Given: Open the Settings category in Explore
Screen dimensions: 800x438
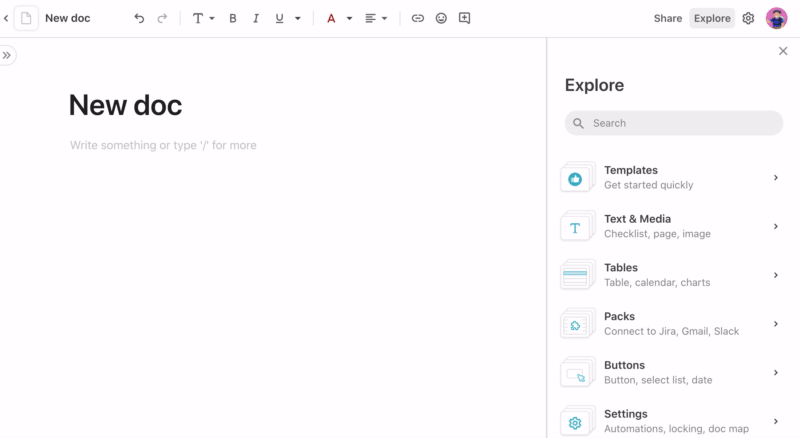Looking at the screenshot, I should [x=672, y=420].
